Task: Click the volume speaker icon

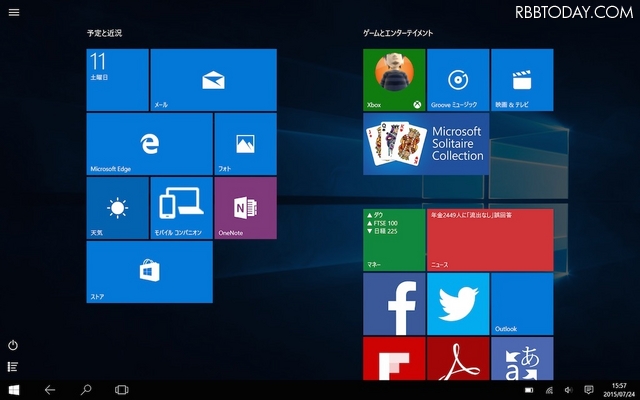Action: click(x=569, y=390)
